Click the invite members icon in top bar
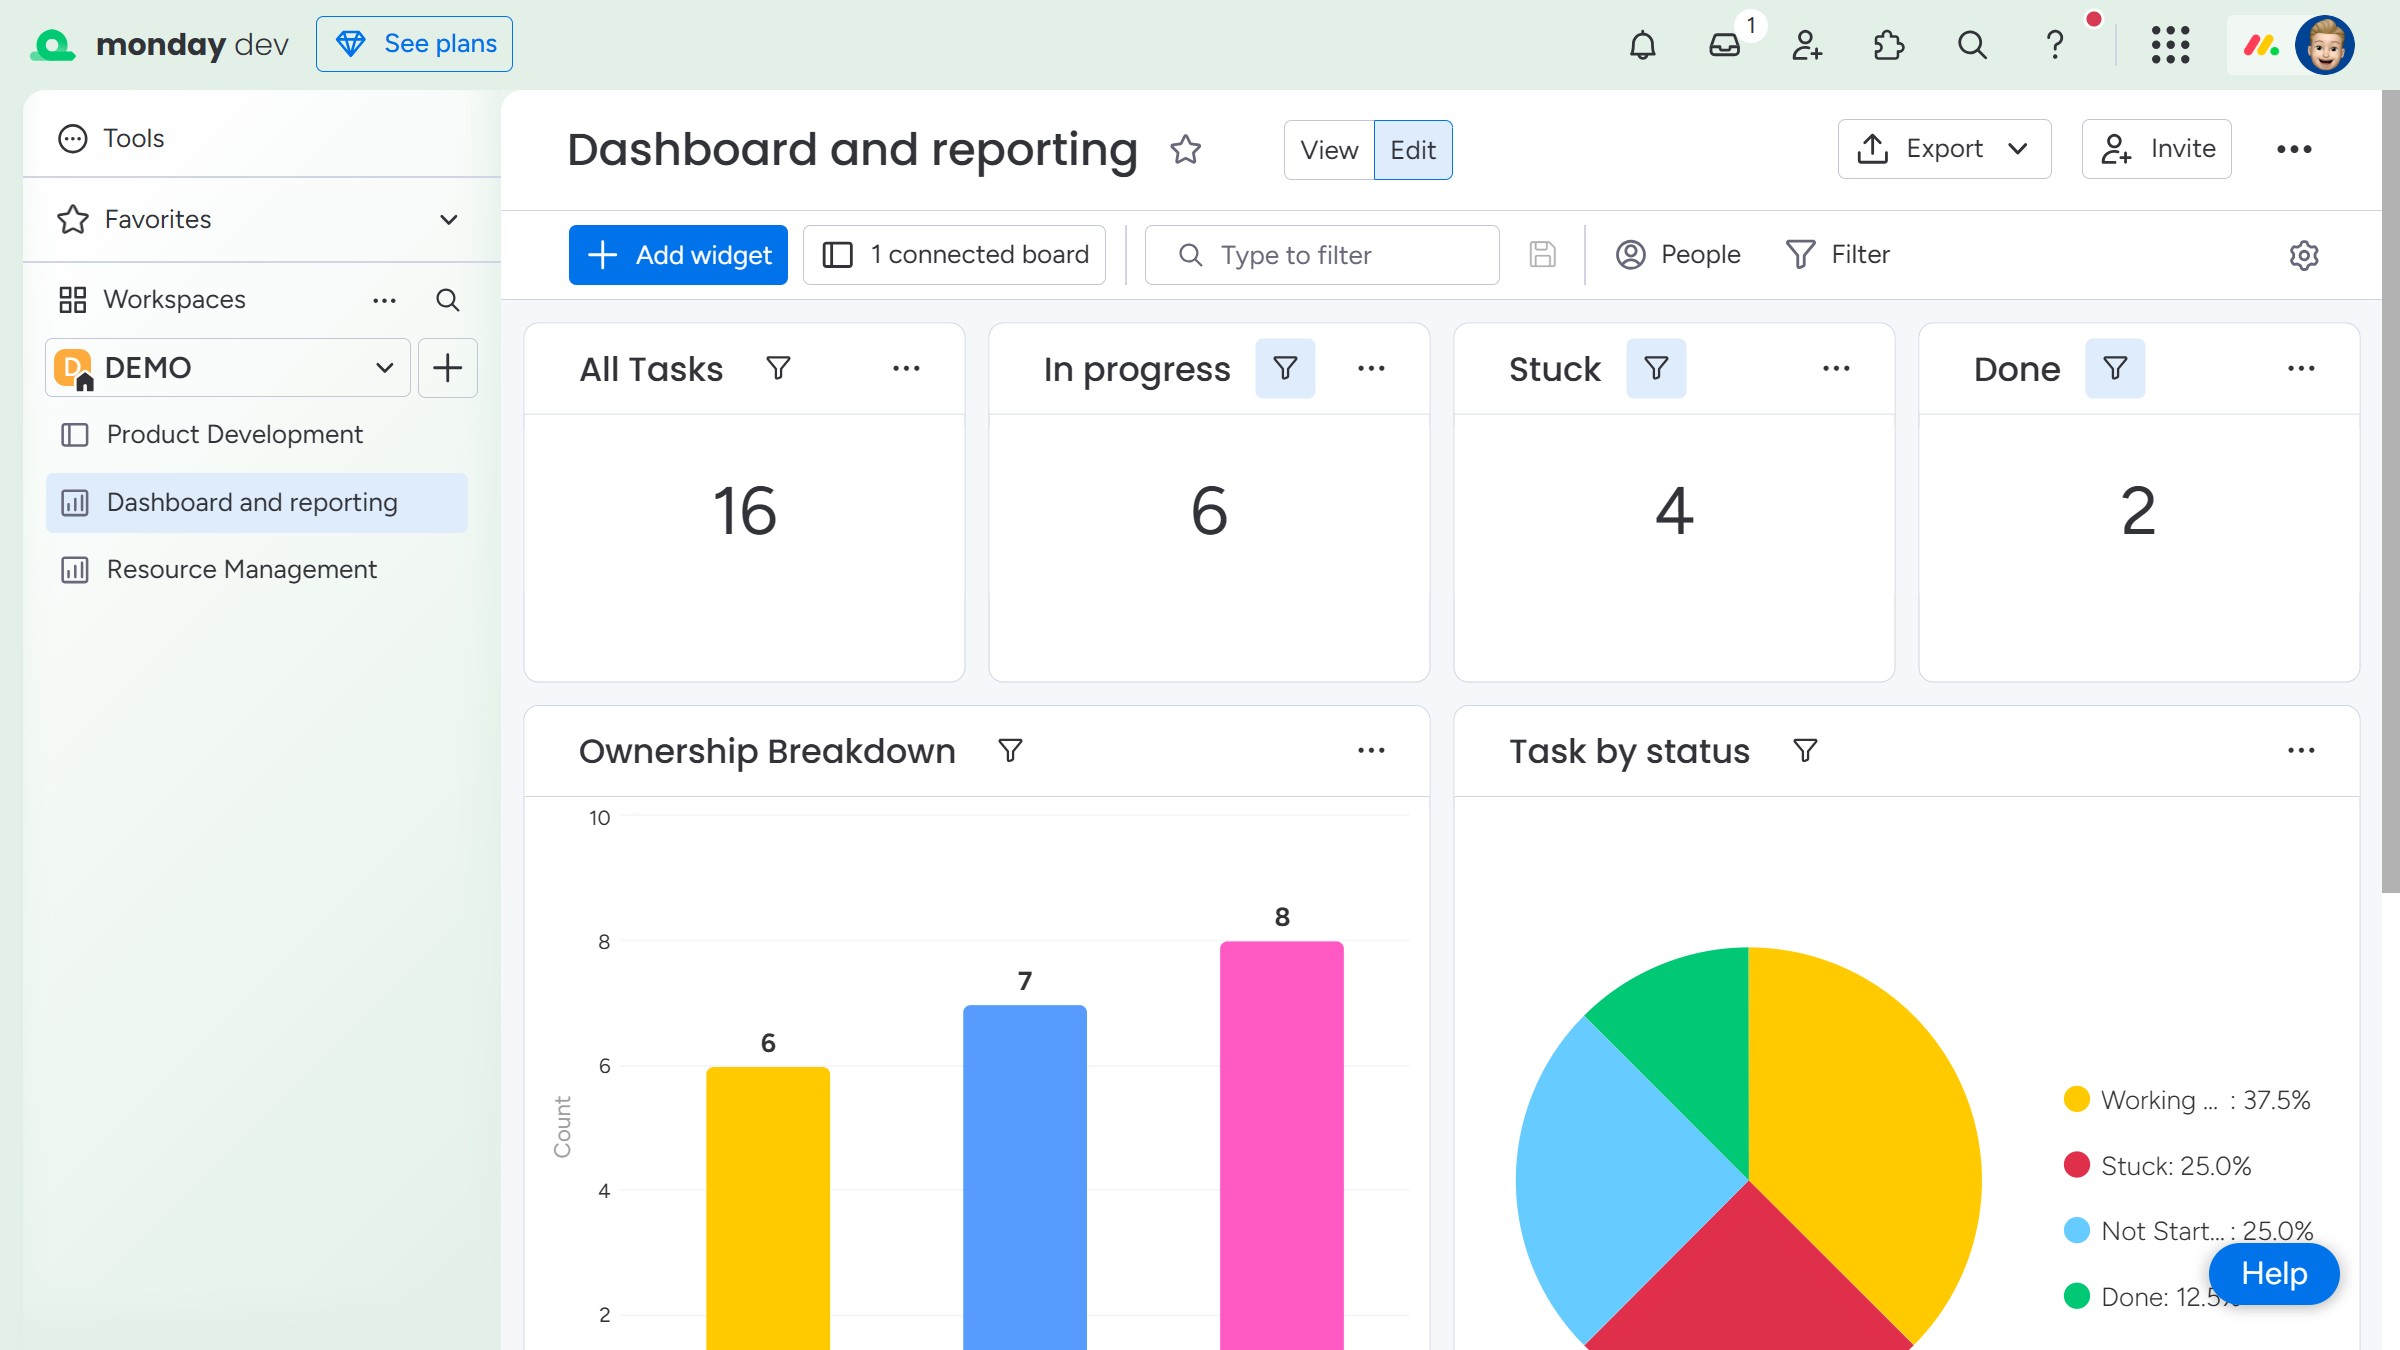This screenshot has width=2400, height=1350. (1807, 45)
